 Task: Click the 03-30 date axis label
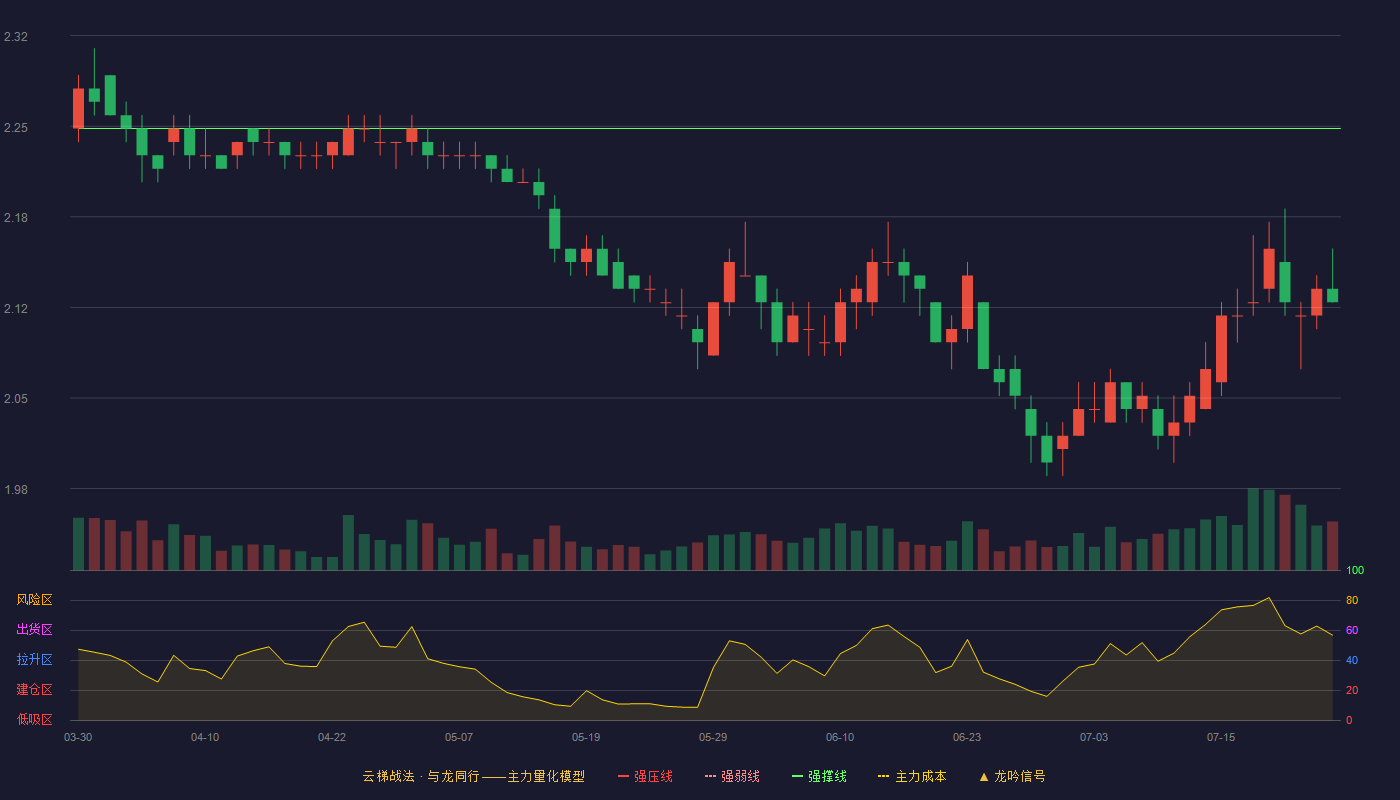point(78,737)
